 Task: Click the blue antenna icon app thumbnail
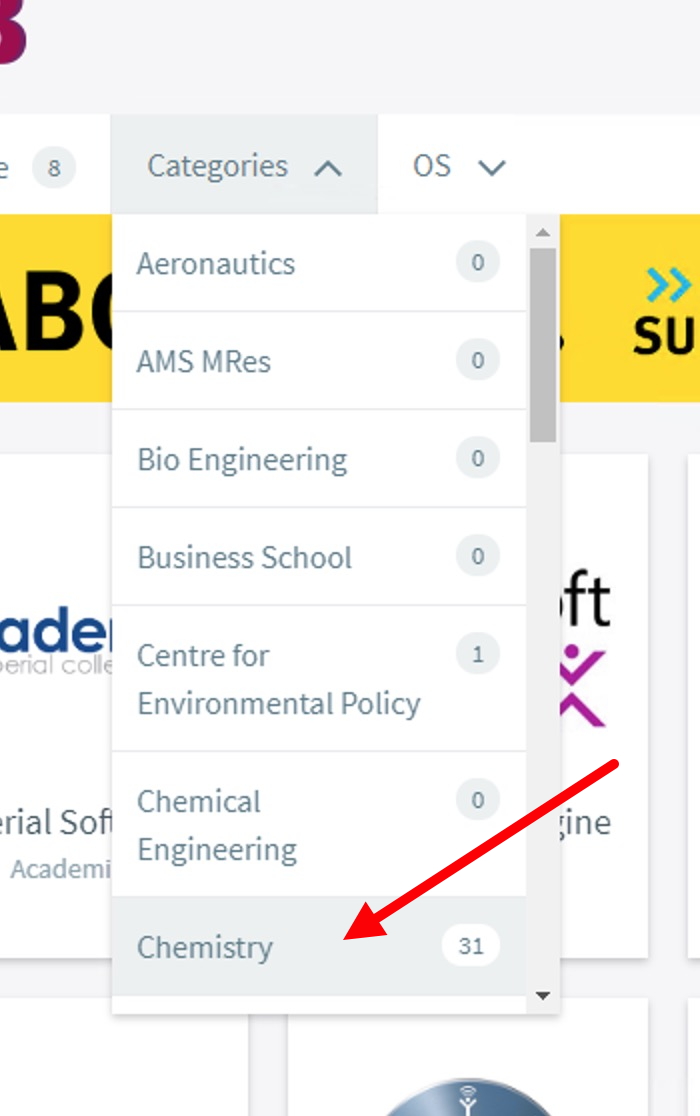tap(466, 1097)
